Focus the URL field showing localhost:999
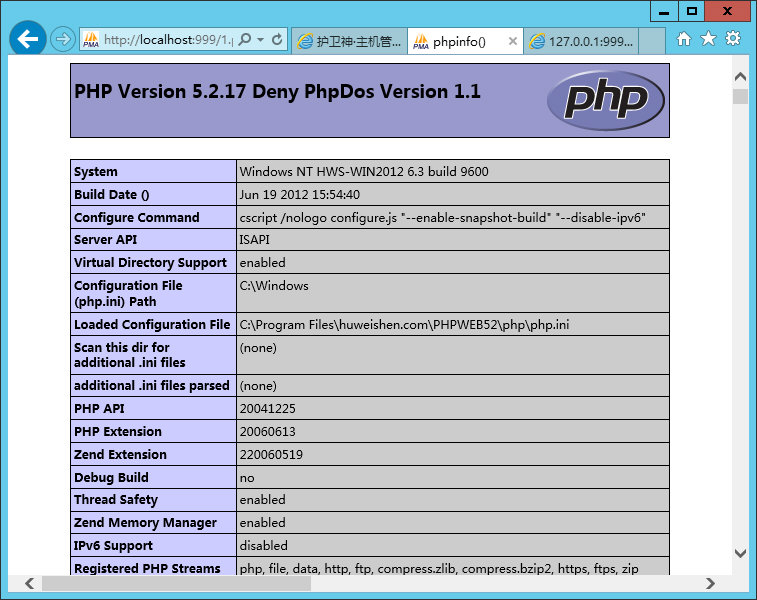This screenshot has height=600, width=757. 168,40
